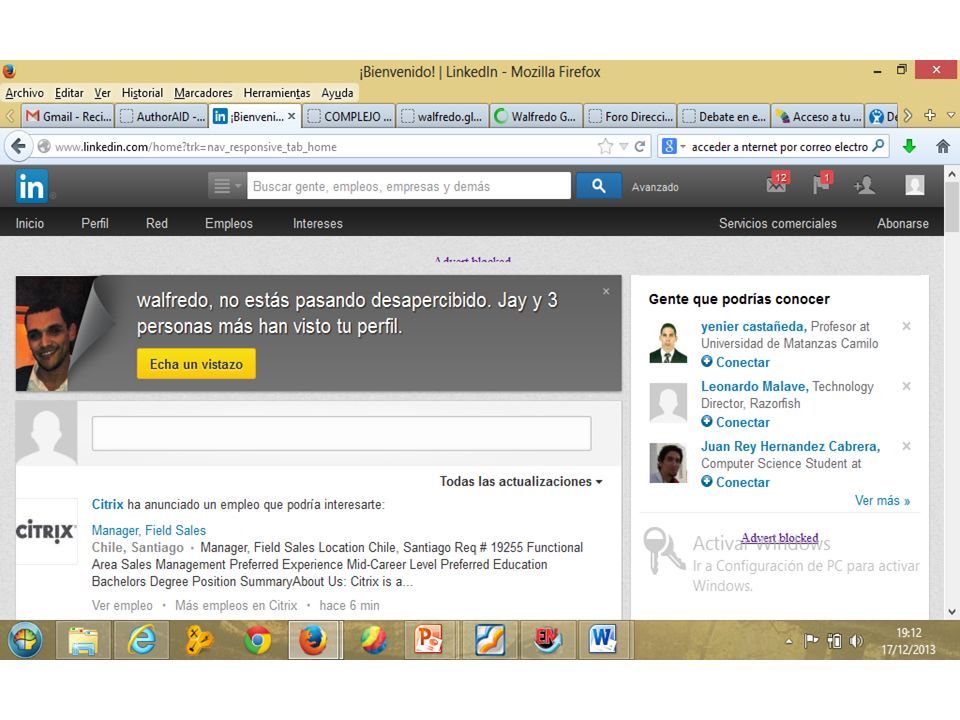The image size is (960, 720).
Task: Click the add connections icon
Action: pos(864,185)
